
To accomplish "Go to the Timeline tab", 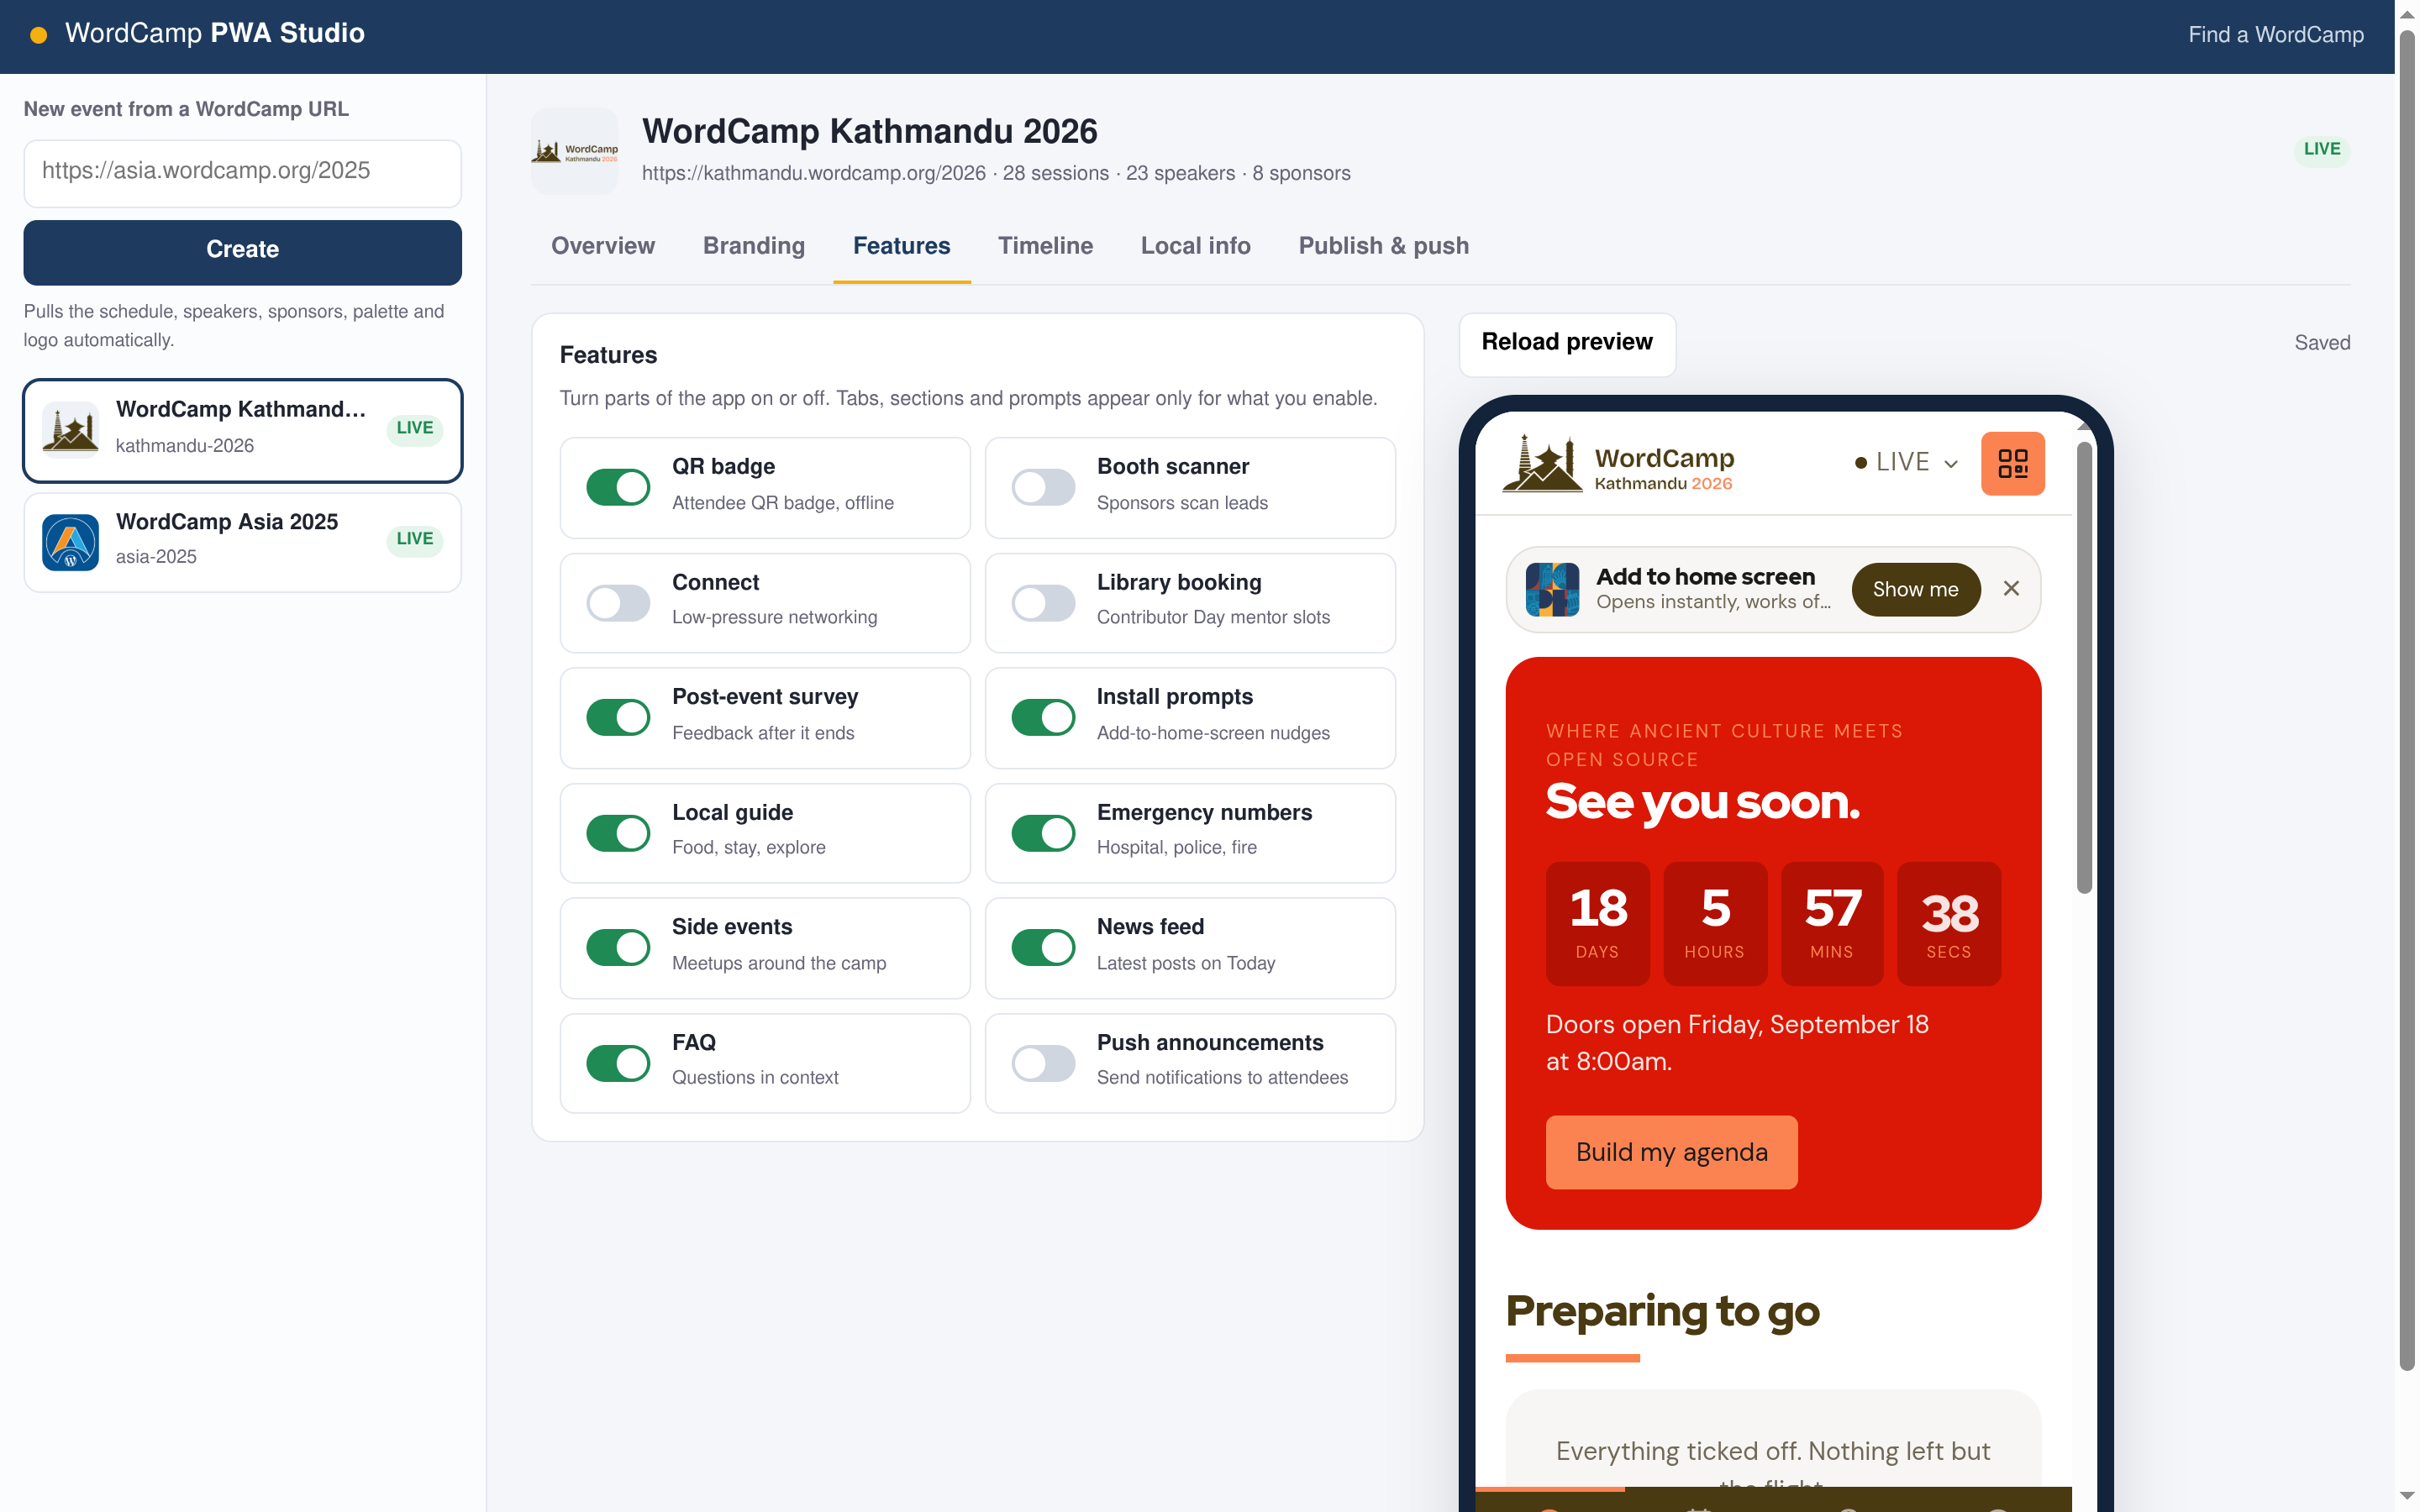I will pyautogui.click(x=1045, y=246).
